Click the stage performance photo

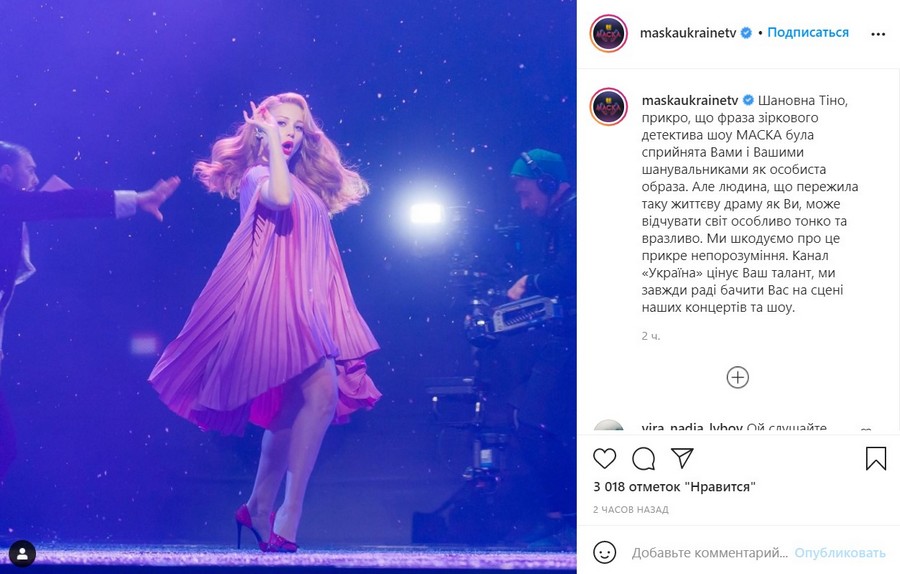288,287
